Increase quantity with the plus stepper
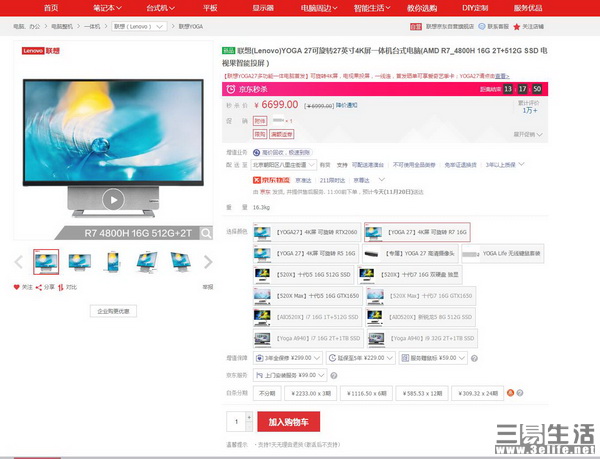600x459 pixels. pos(249,417)
